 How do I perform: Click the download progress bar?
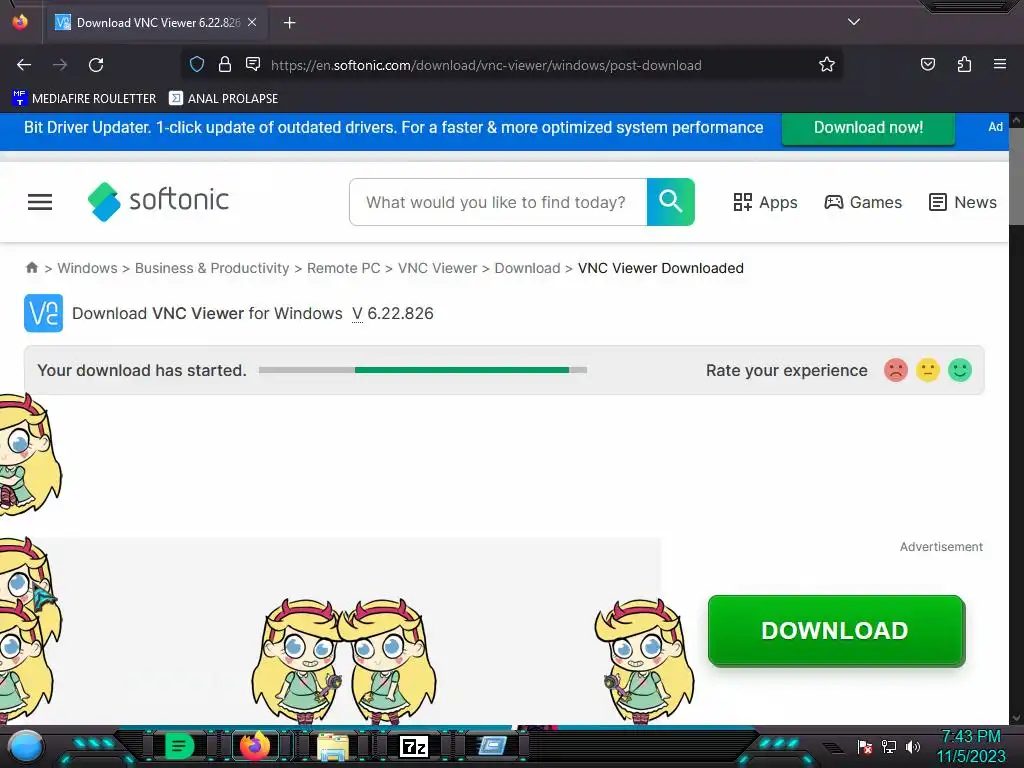point(423,370)
